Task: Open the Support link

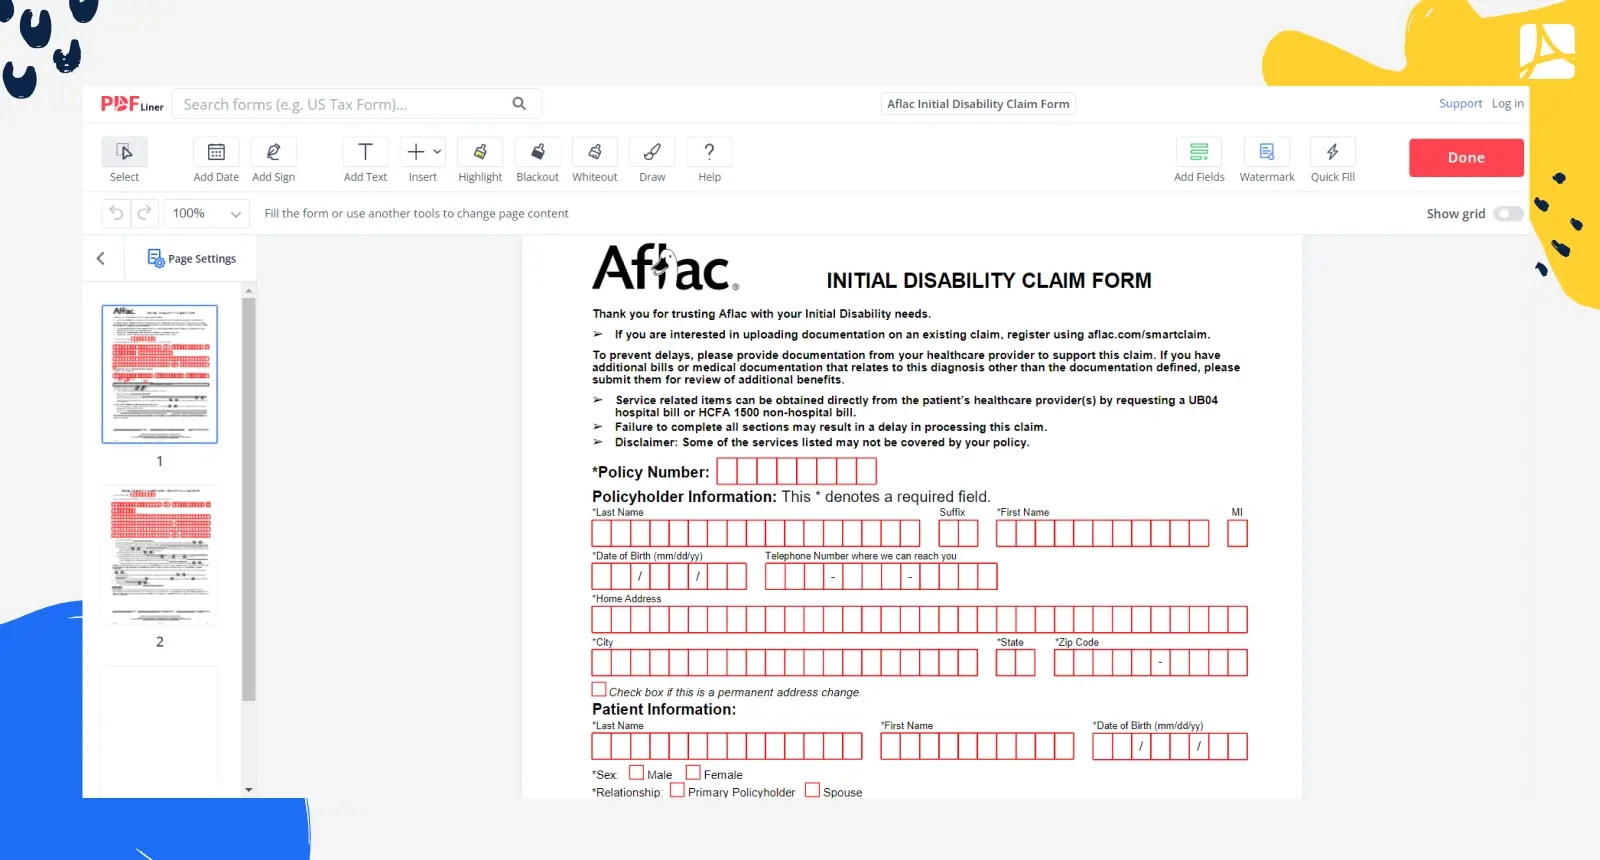Action: 1460,104
